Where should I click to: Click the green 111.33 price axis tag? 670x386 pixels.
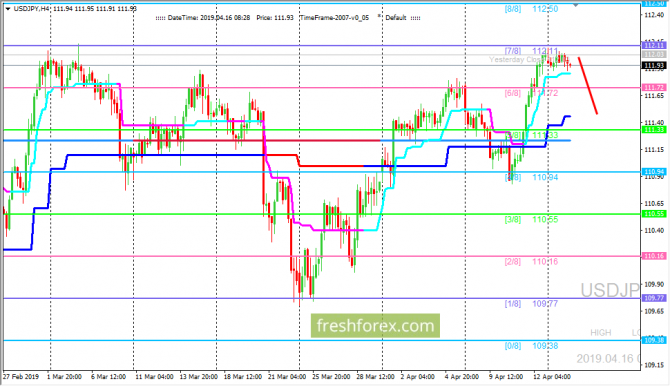click(x=654, y=130)
